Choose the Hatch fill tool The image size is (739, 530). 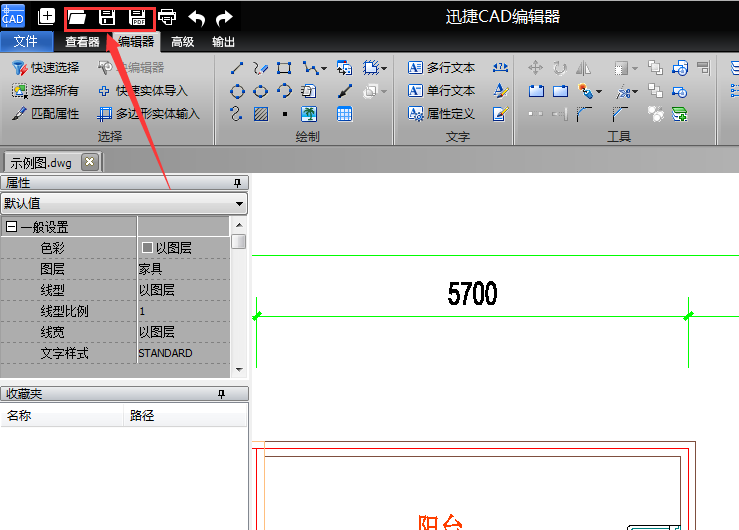pos(260,114)
